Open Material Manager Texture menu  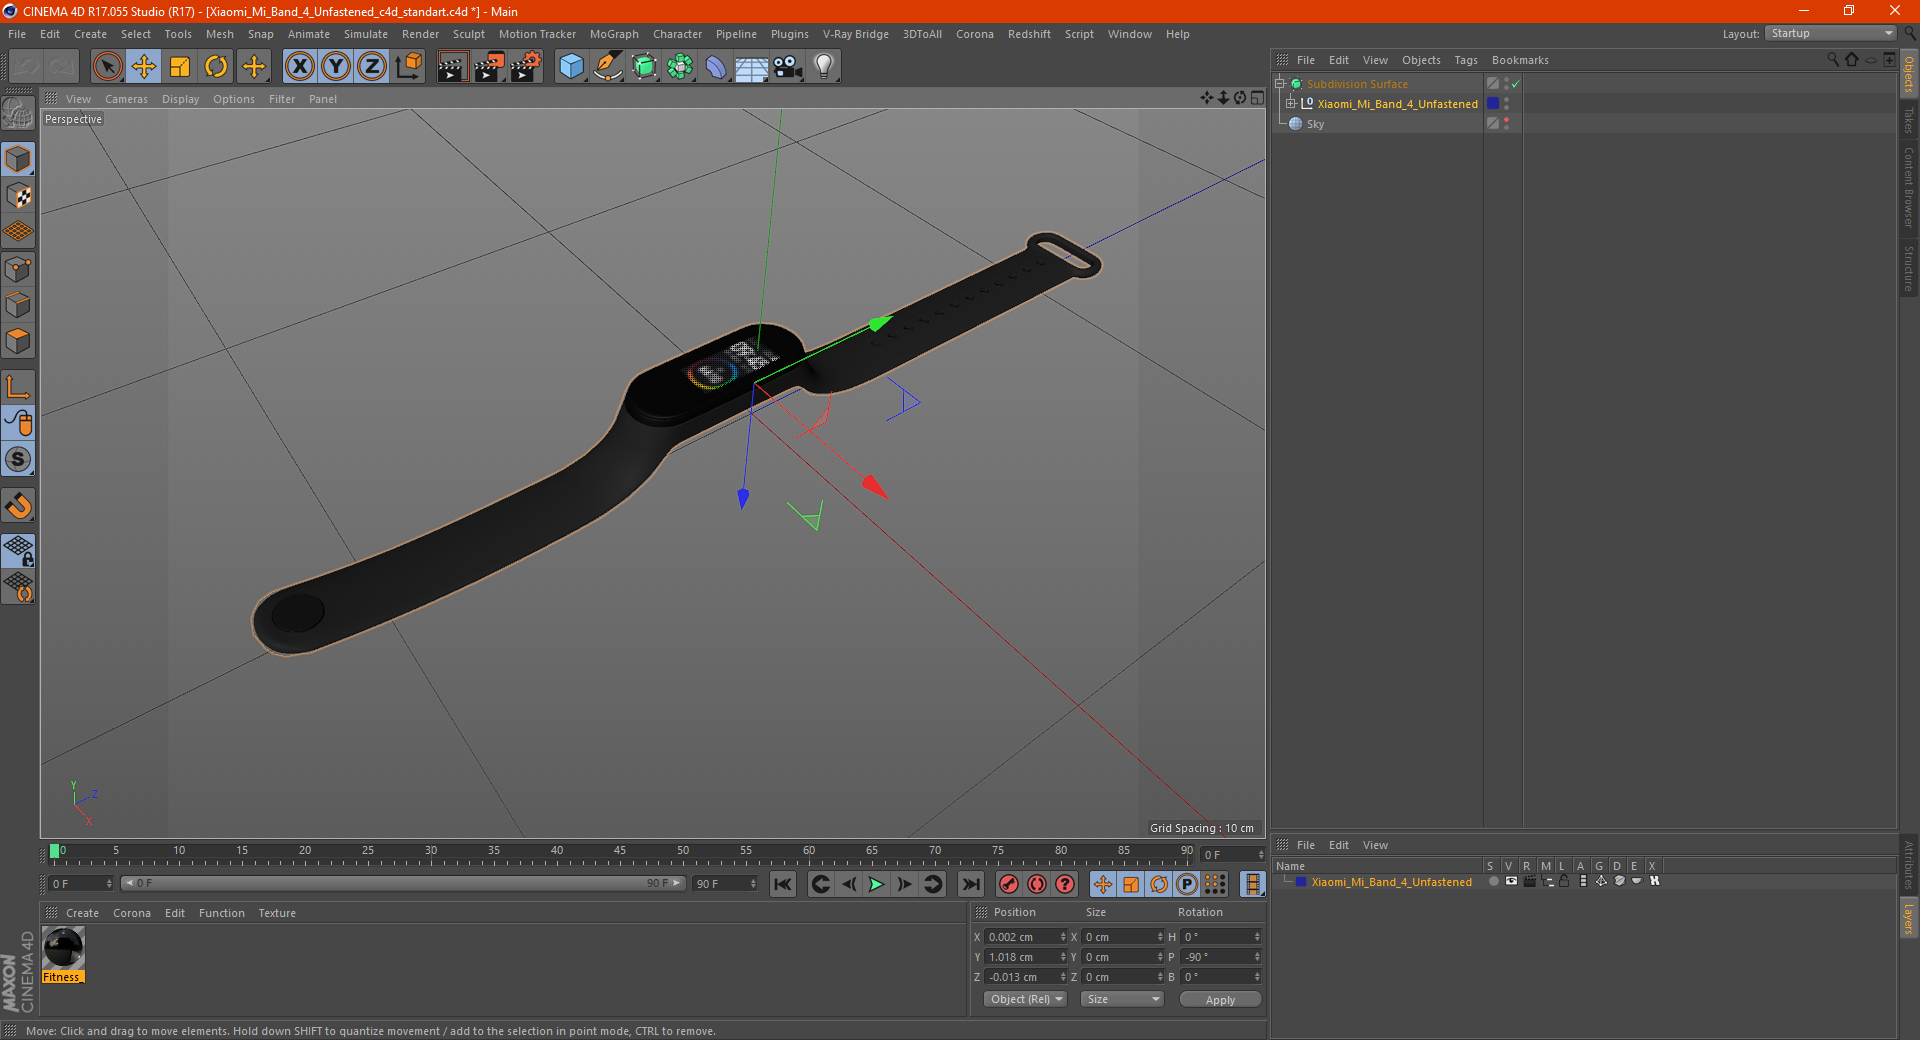(x=277, y=913)
